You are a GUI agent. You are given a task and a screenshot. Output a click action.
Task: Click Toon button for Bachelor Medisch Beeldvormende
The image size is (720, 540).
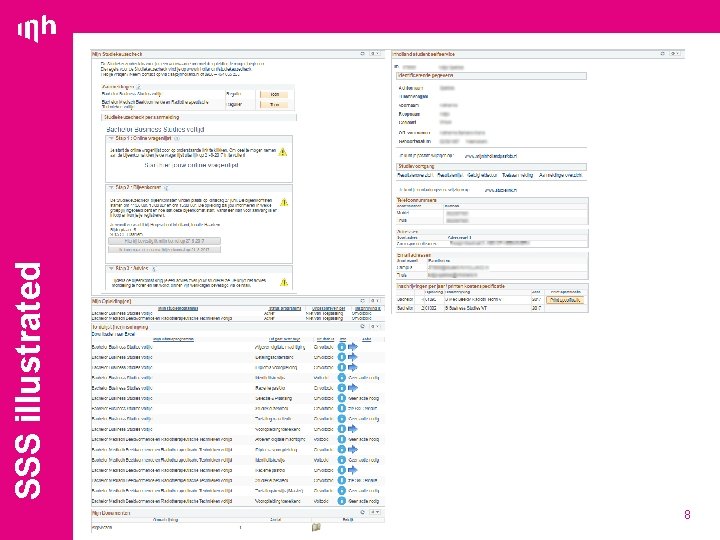pyautogui.click(x=274, y=105)
